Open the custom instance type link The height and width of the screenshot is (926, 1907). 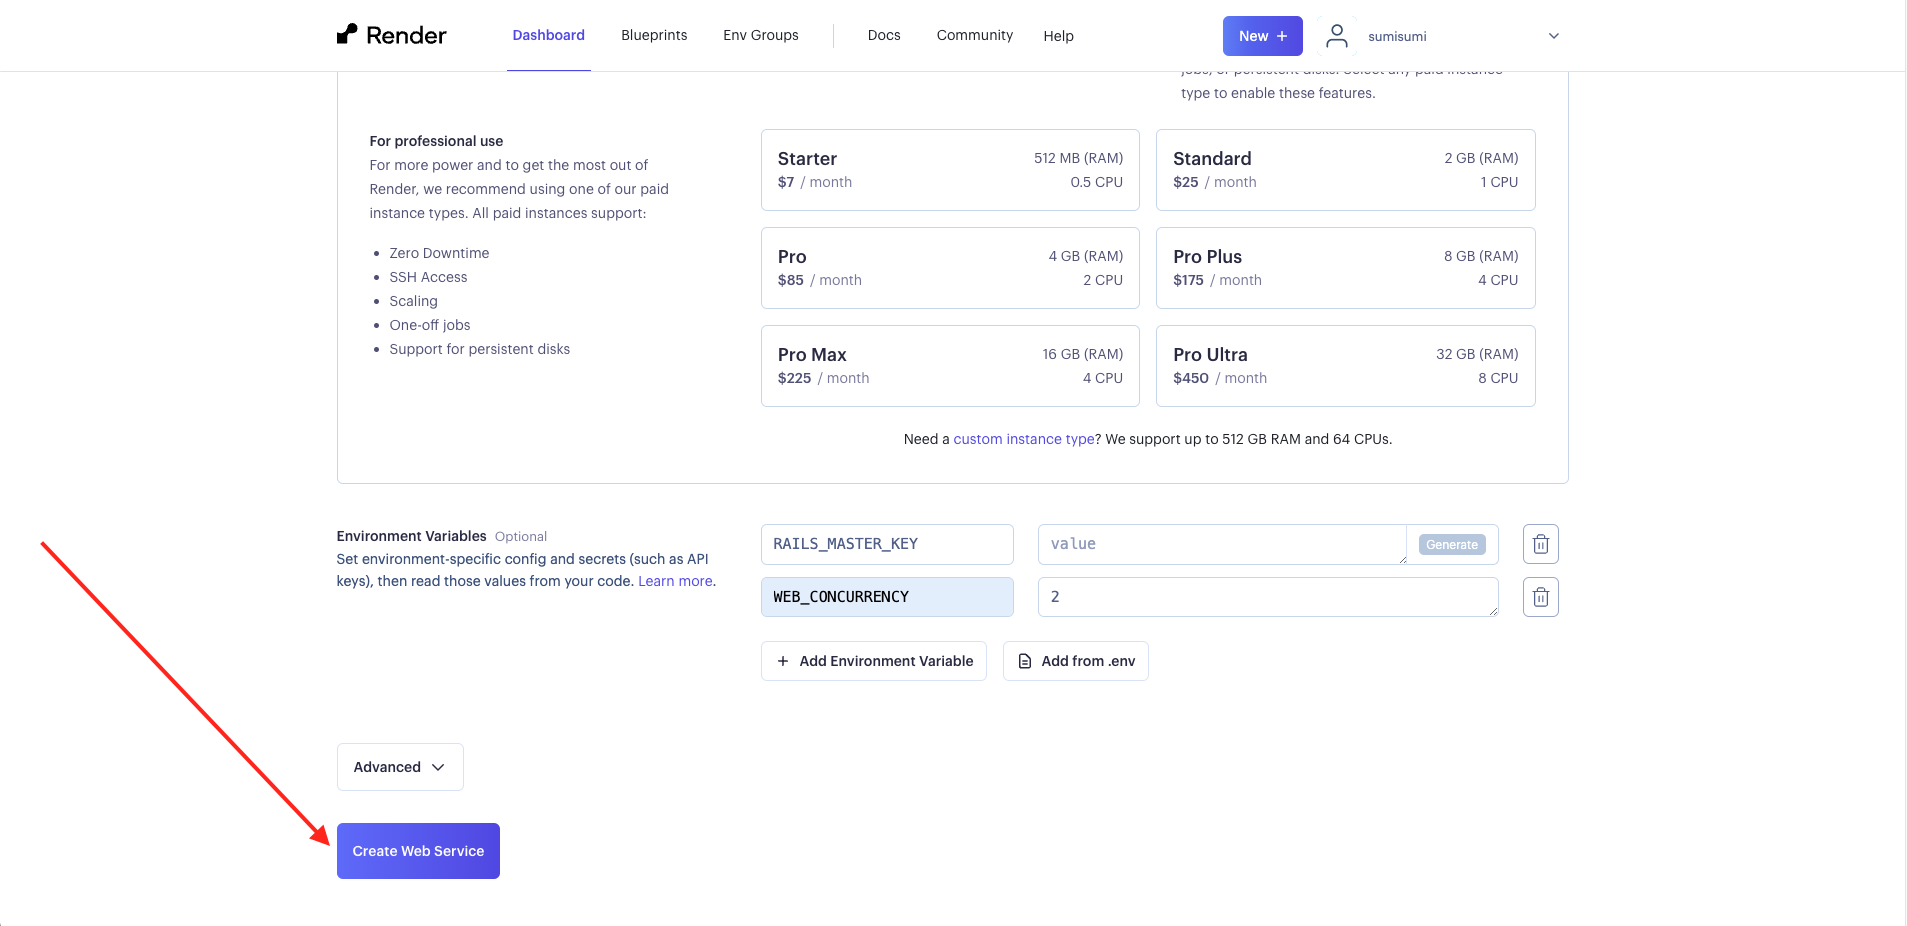click(1024, 439)
